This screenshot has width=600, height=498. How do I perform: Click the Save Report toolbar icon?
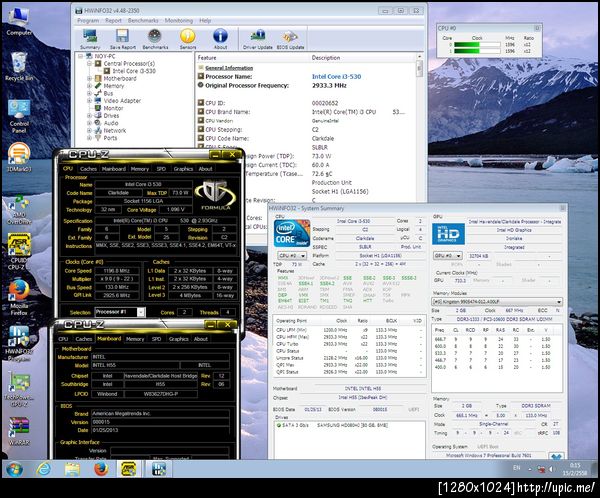pos(122,39)
